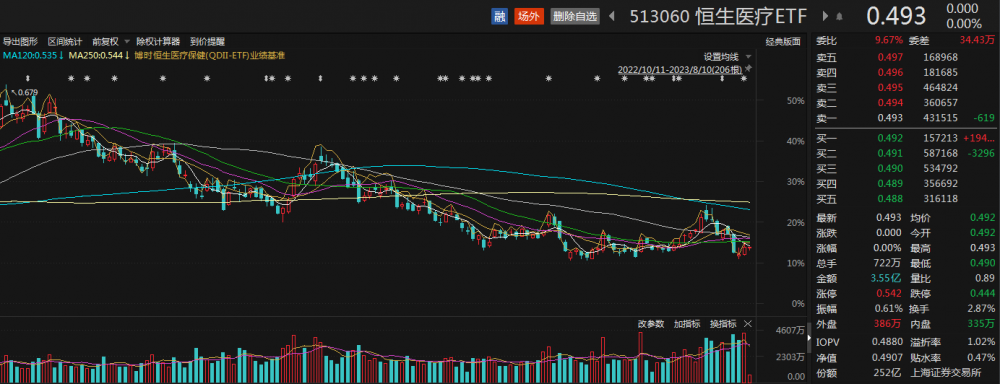Click the 卖一 volume 431515
1000x384 pixels.
point(941,118)
